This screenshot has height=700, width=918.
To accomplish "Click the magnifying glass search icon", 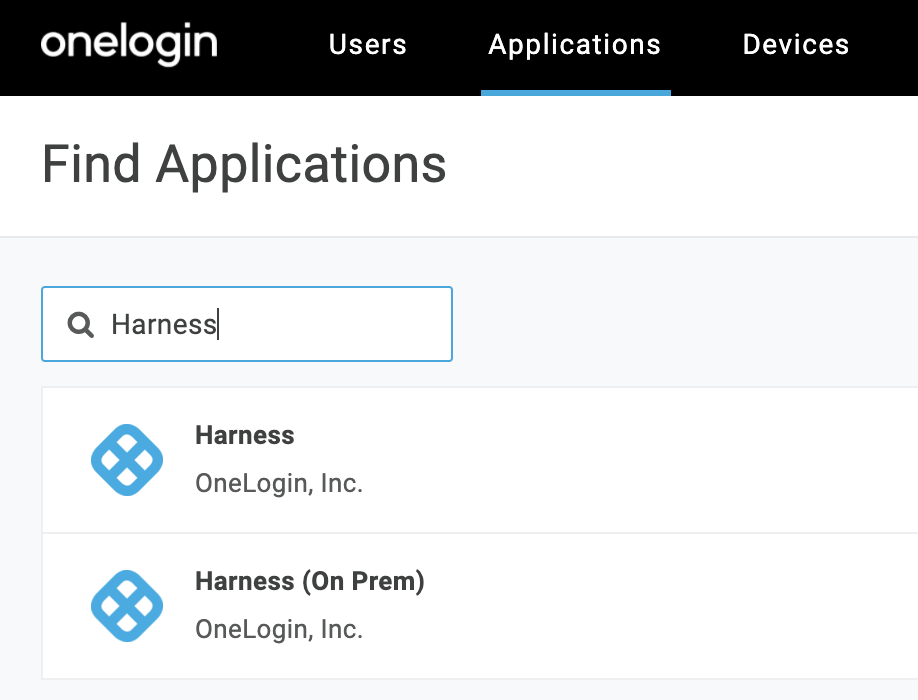I will click(80, 324).
